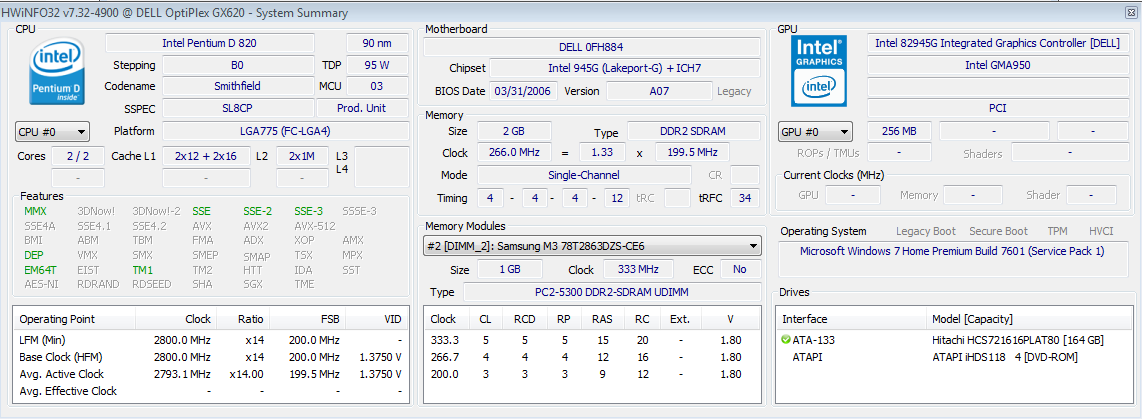Click the TM1 feature label
1143x420 pixels.
(x=143, y=270)
